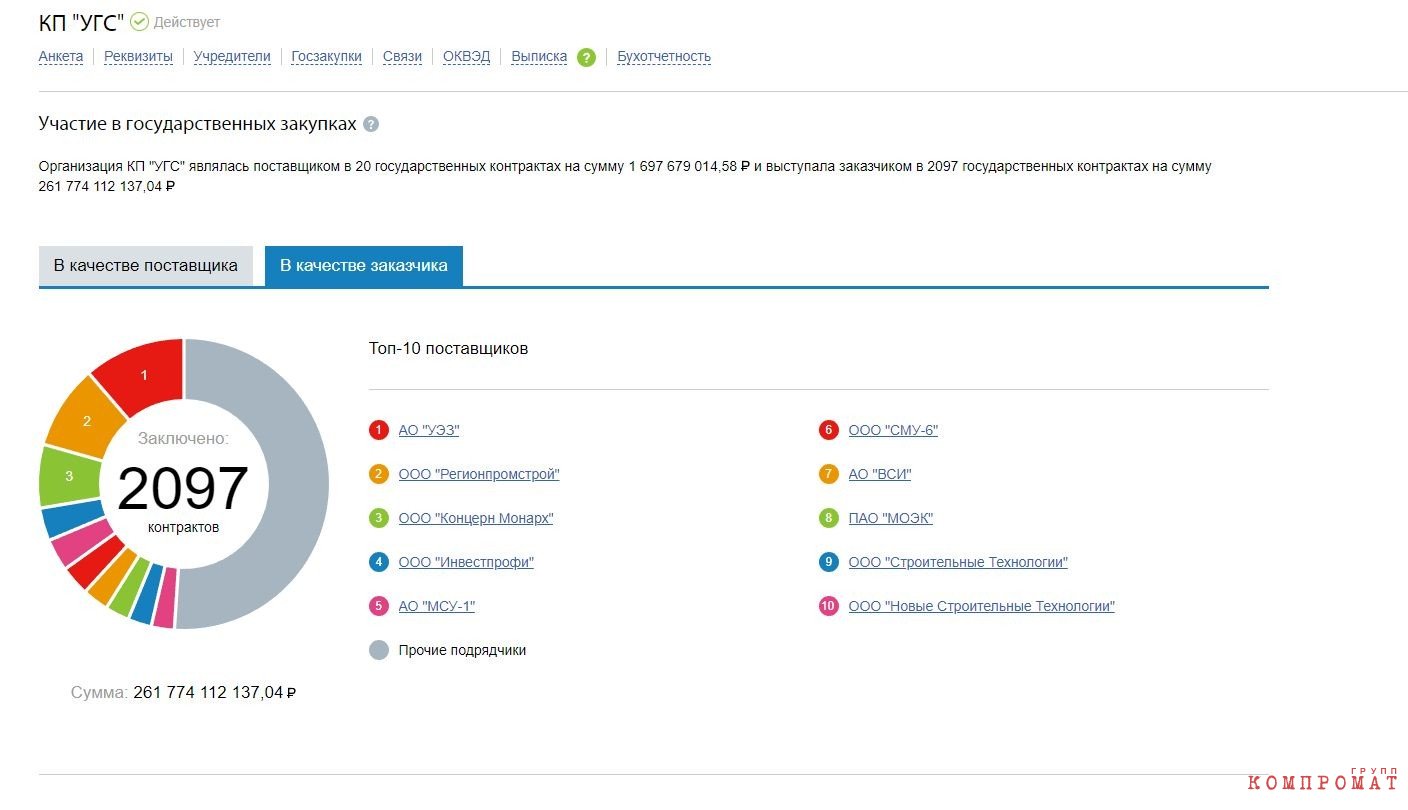Click the Топ-10 поставщиков heading
This screenshot has height=810, width=1408.
[x=448, y=349]
